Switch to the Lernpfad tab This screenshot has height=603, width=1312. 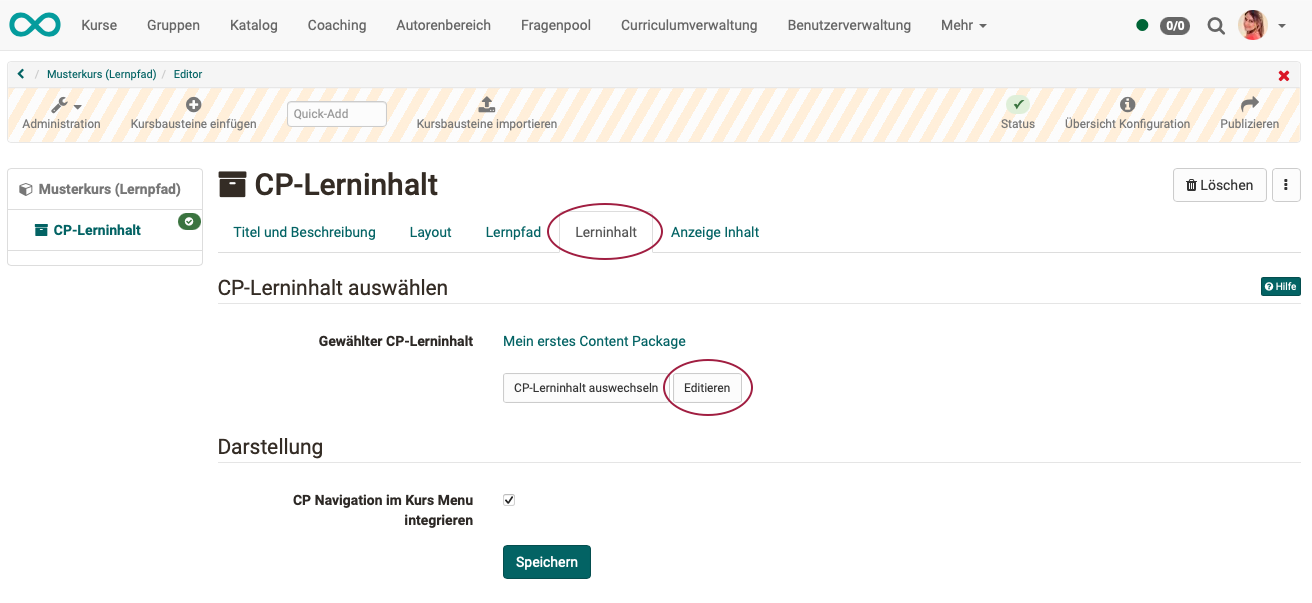(513, 231)
